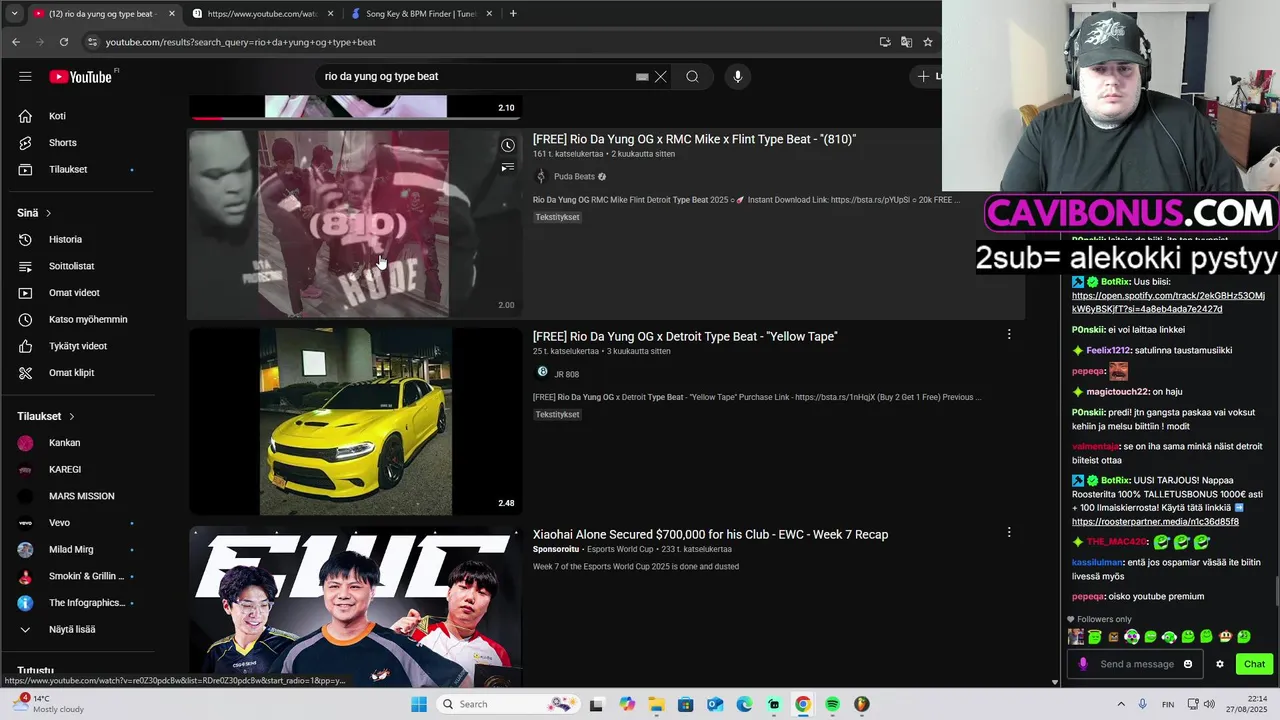Open the EWC thumbnail video
The image size is (1280, 720).
point(355,606)
